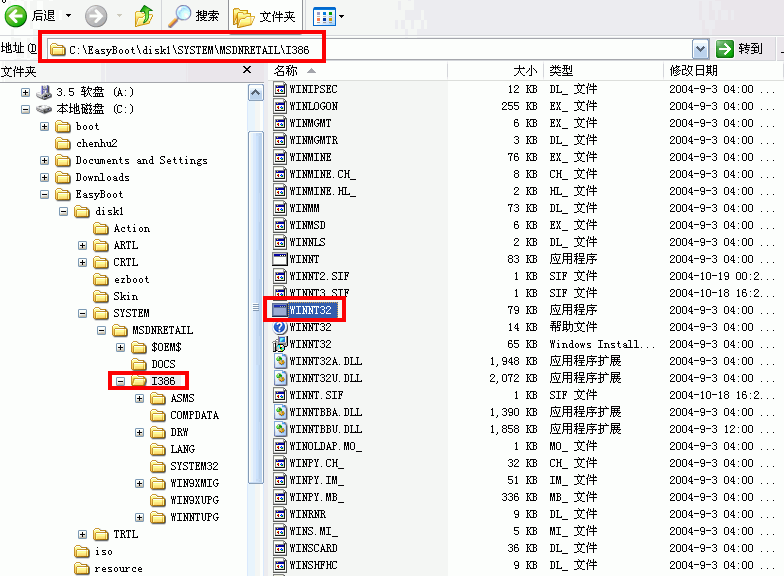Select the WINNT.SIF file name
The image size is (784, 576).
(x=316, y=396)
